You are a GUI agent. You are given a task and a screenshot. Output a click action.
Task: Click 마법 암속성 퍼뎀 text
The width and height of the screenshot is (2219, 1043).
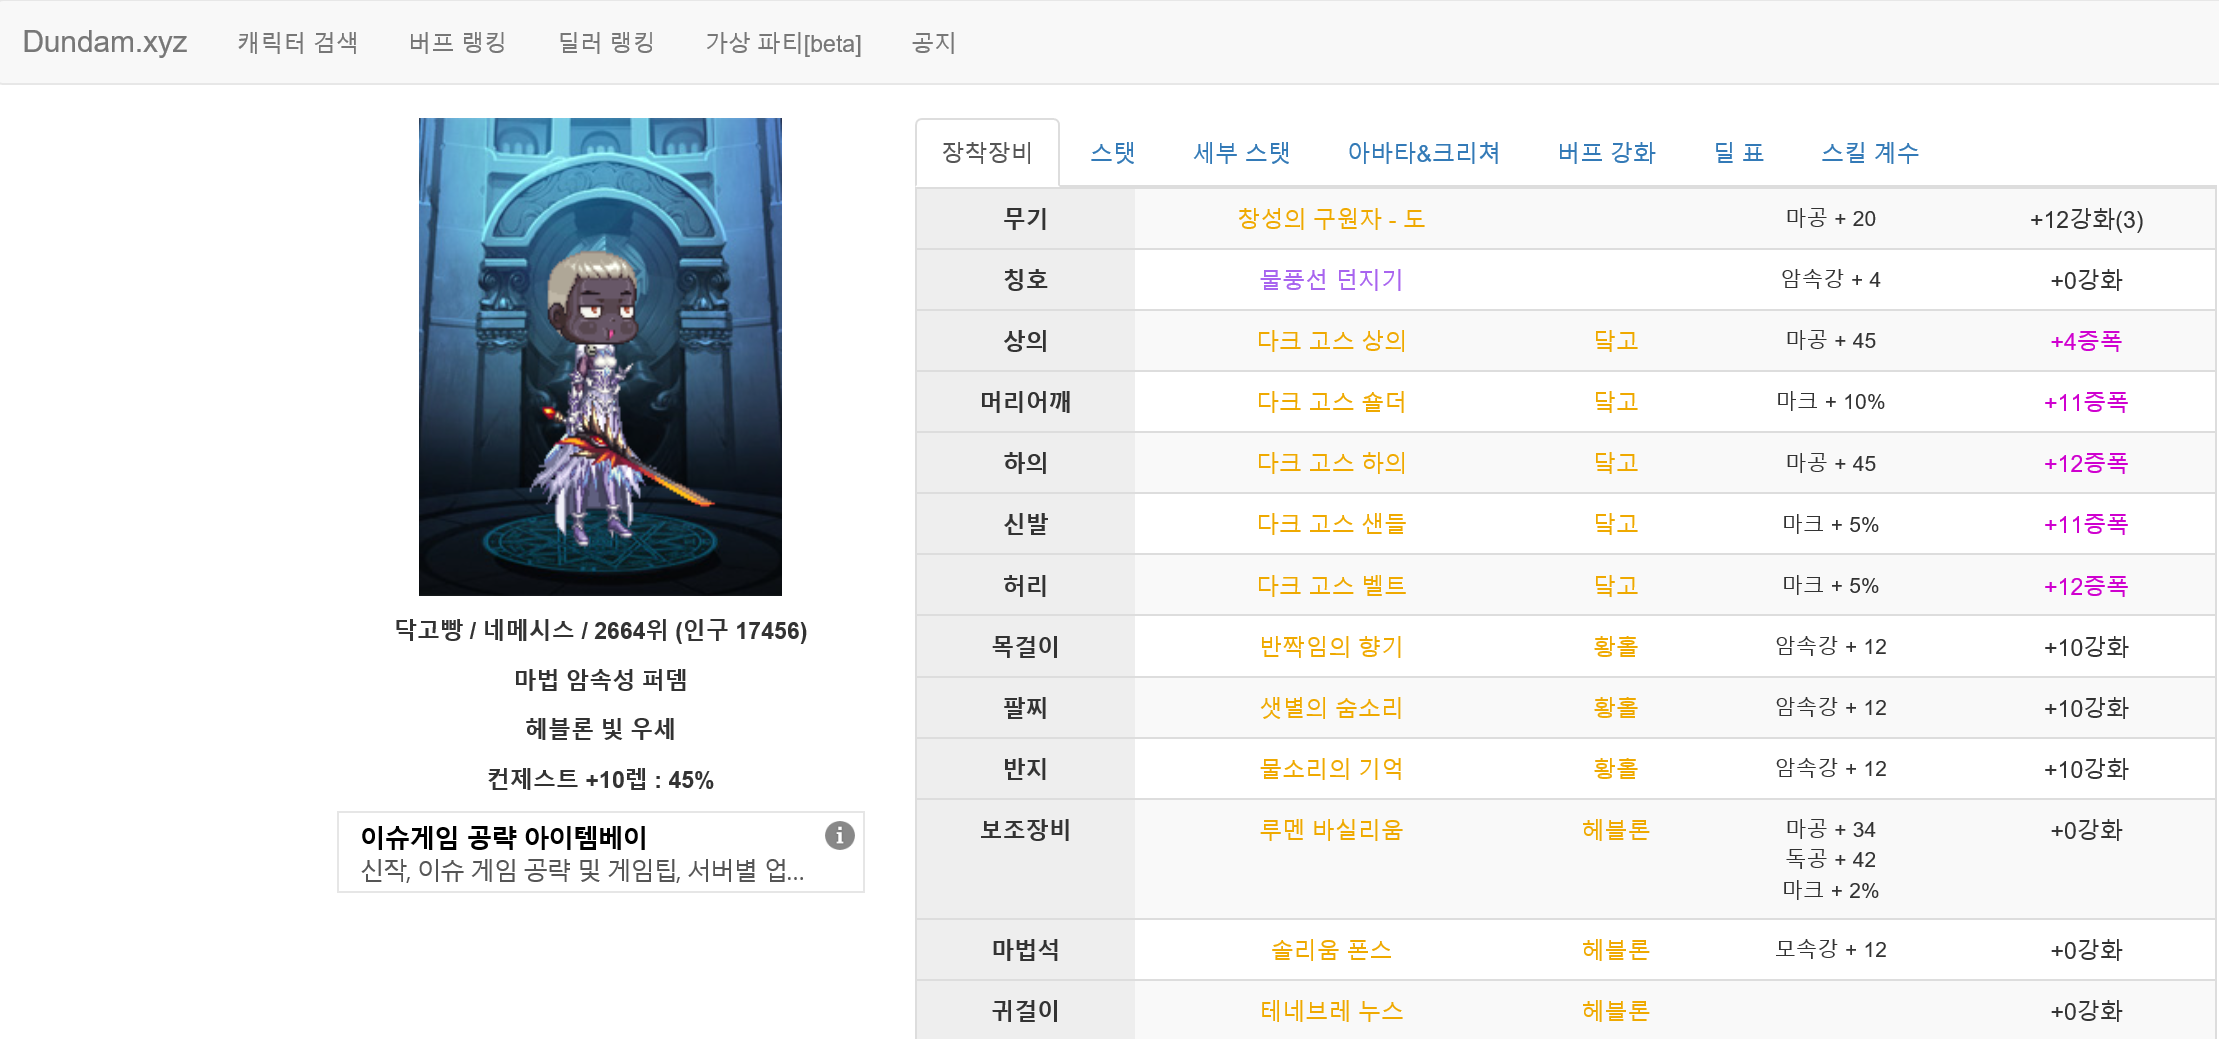coord(601,680)
